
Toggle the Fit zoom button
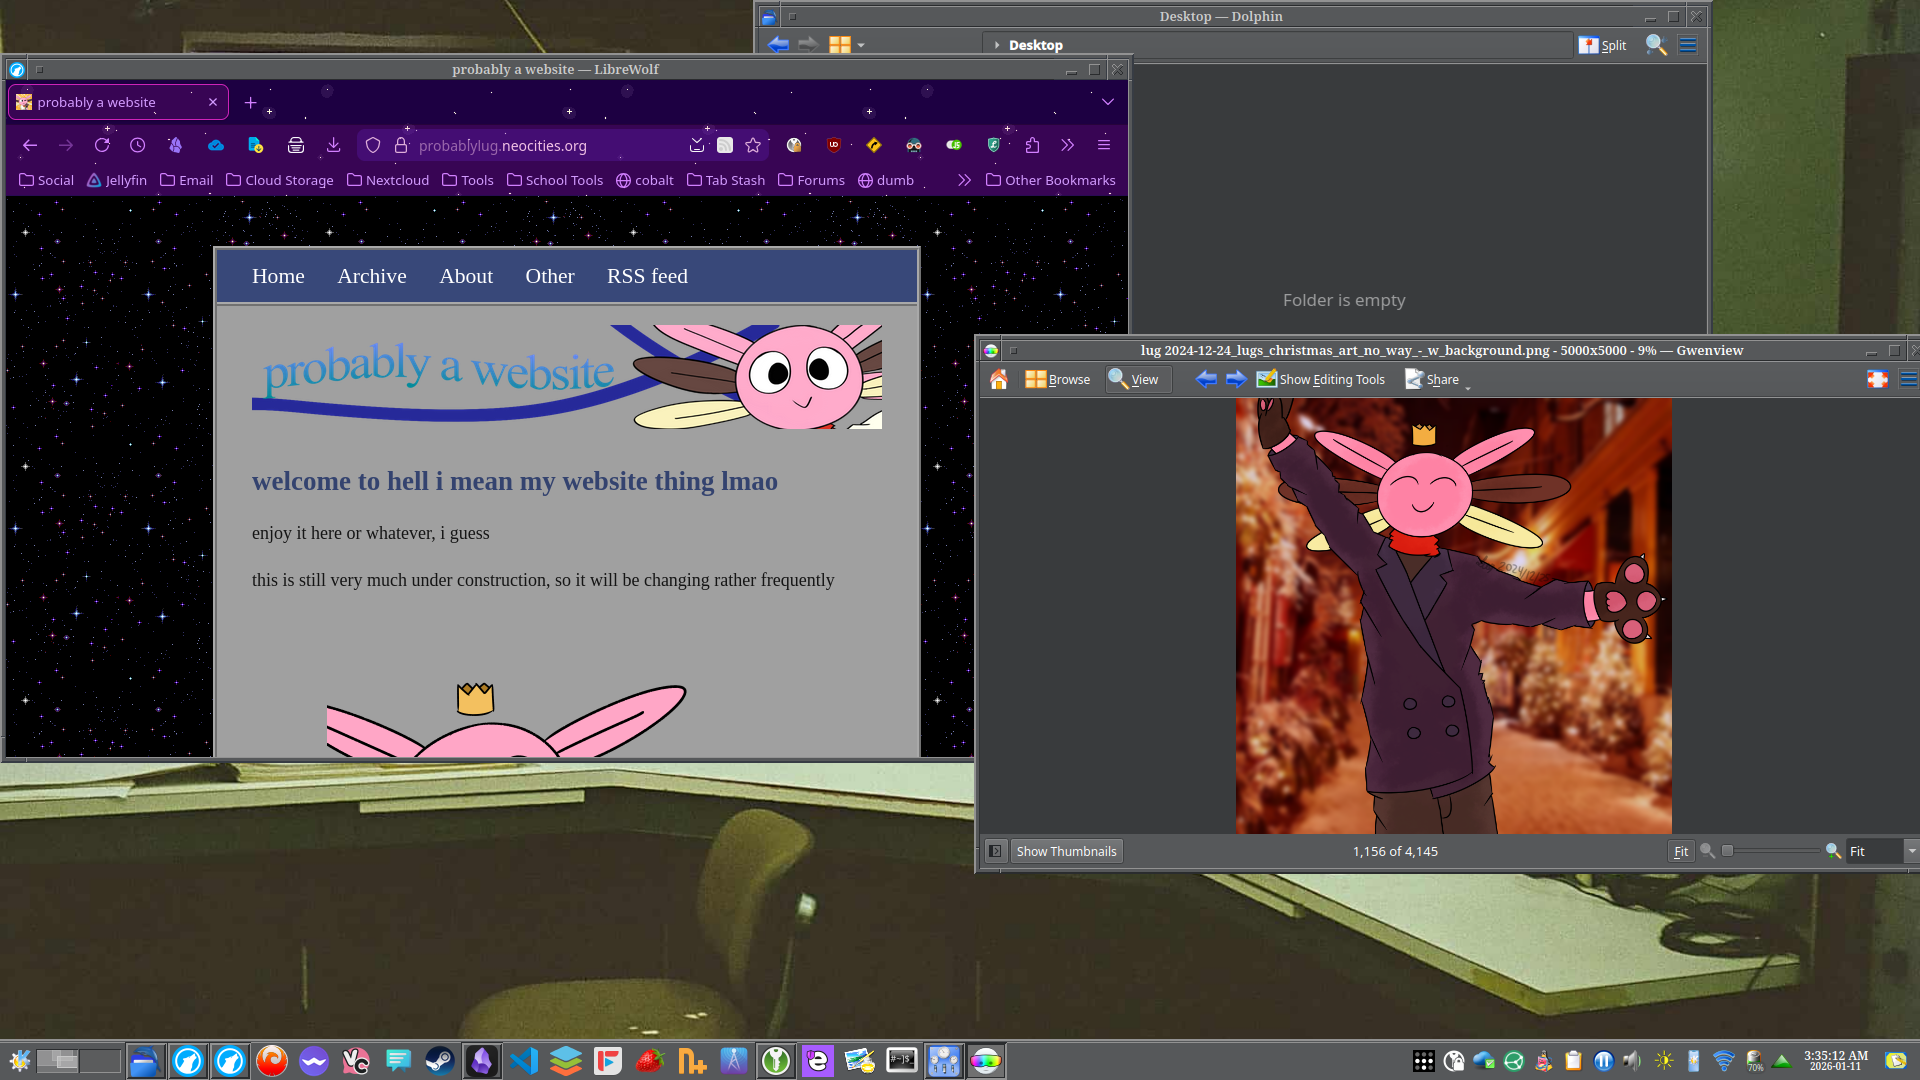[1680, 851]
